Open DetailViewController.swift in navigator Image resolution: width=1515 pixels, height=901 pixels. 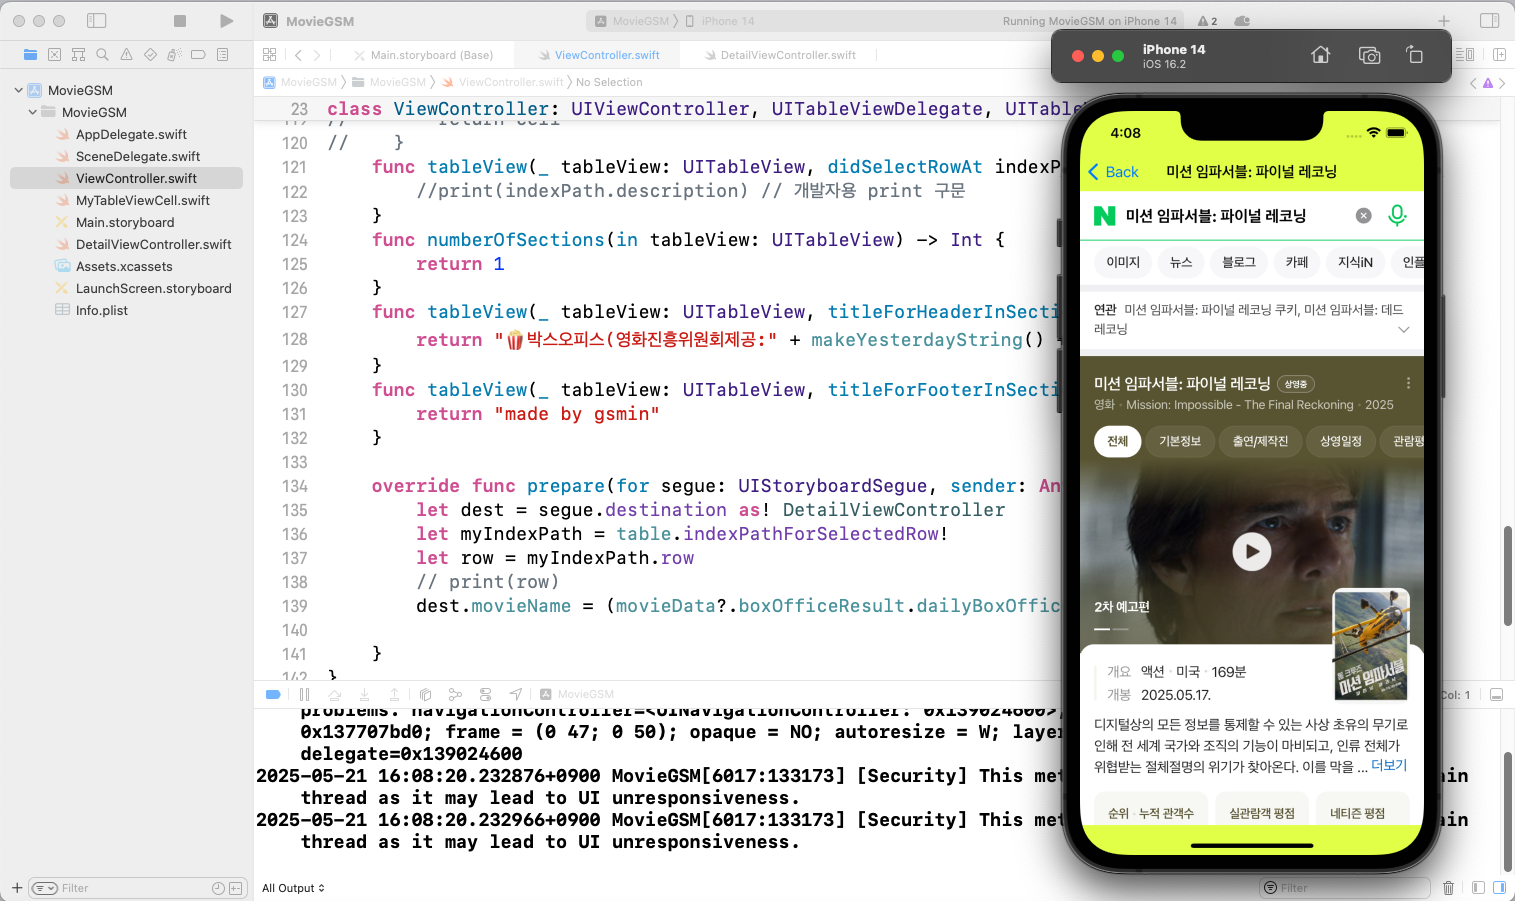click(153, 244)
